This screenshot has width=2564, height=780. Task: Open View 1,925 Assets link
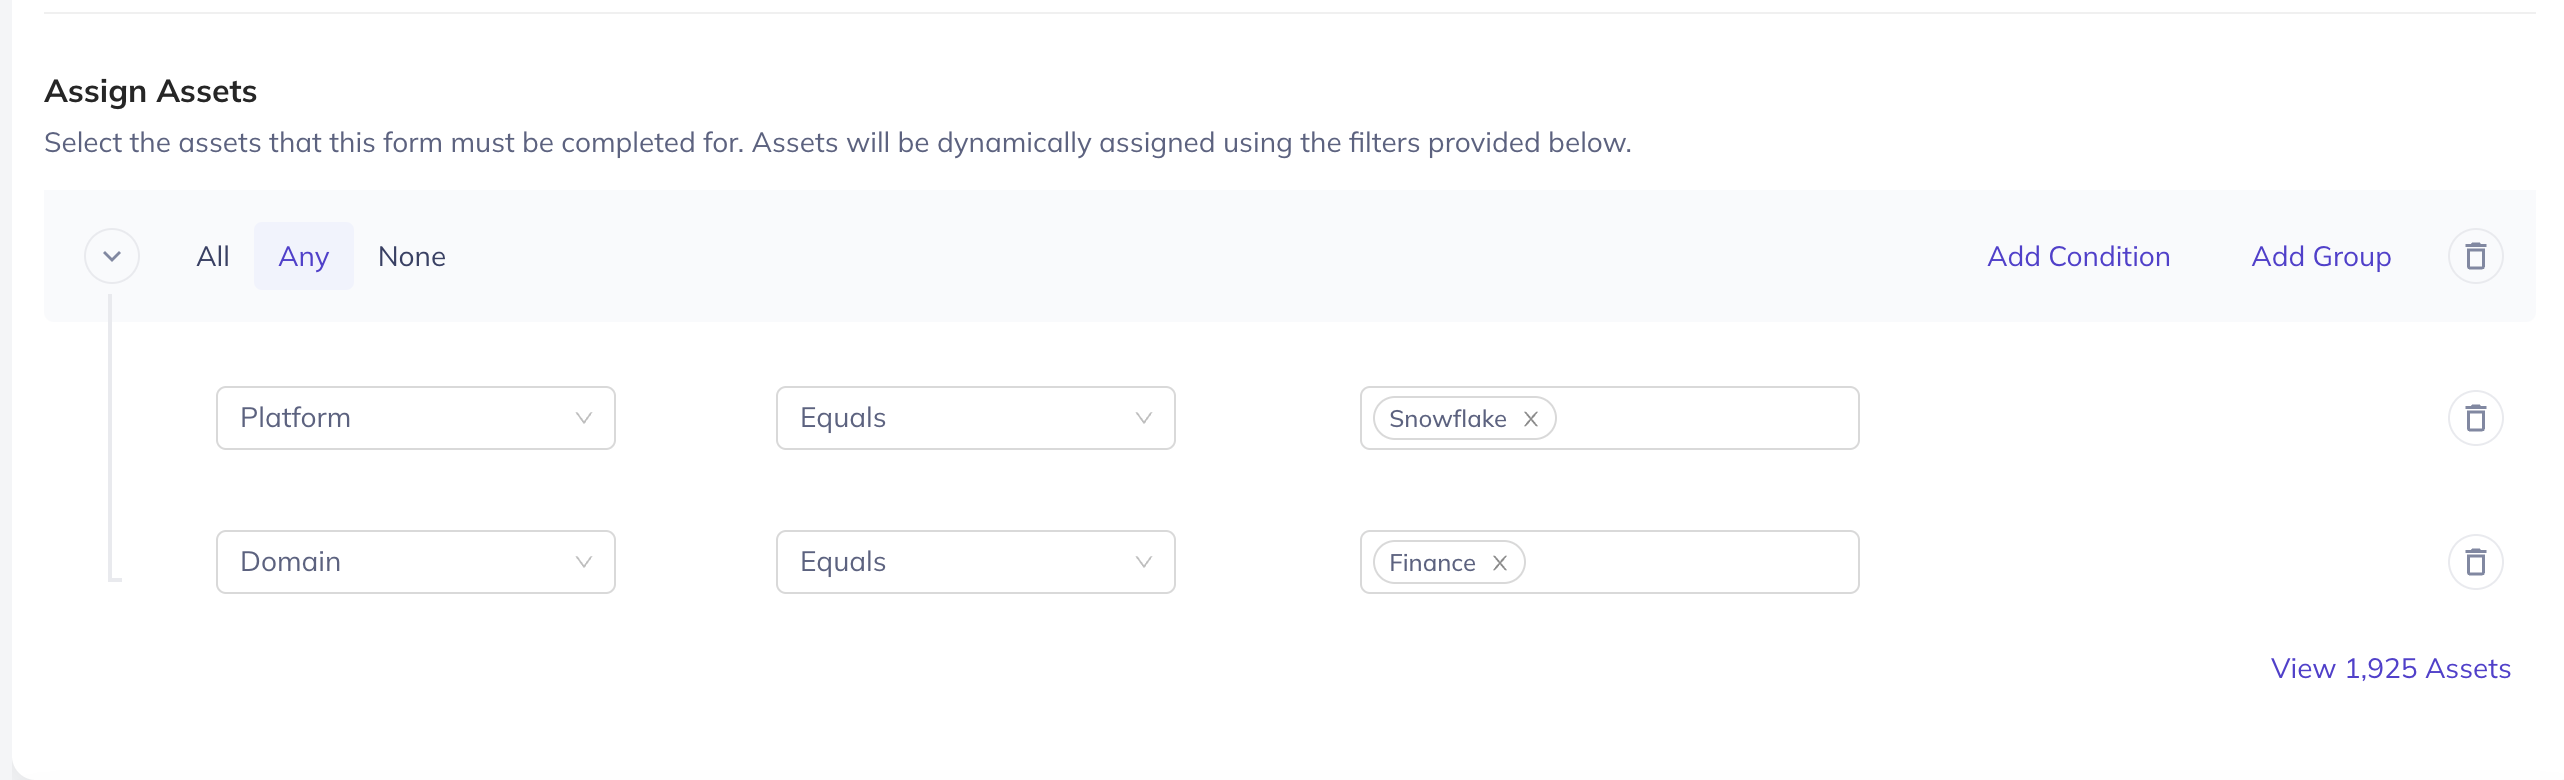point(2390,668)
